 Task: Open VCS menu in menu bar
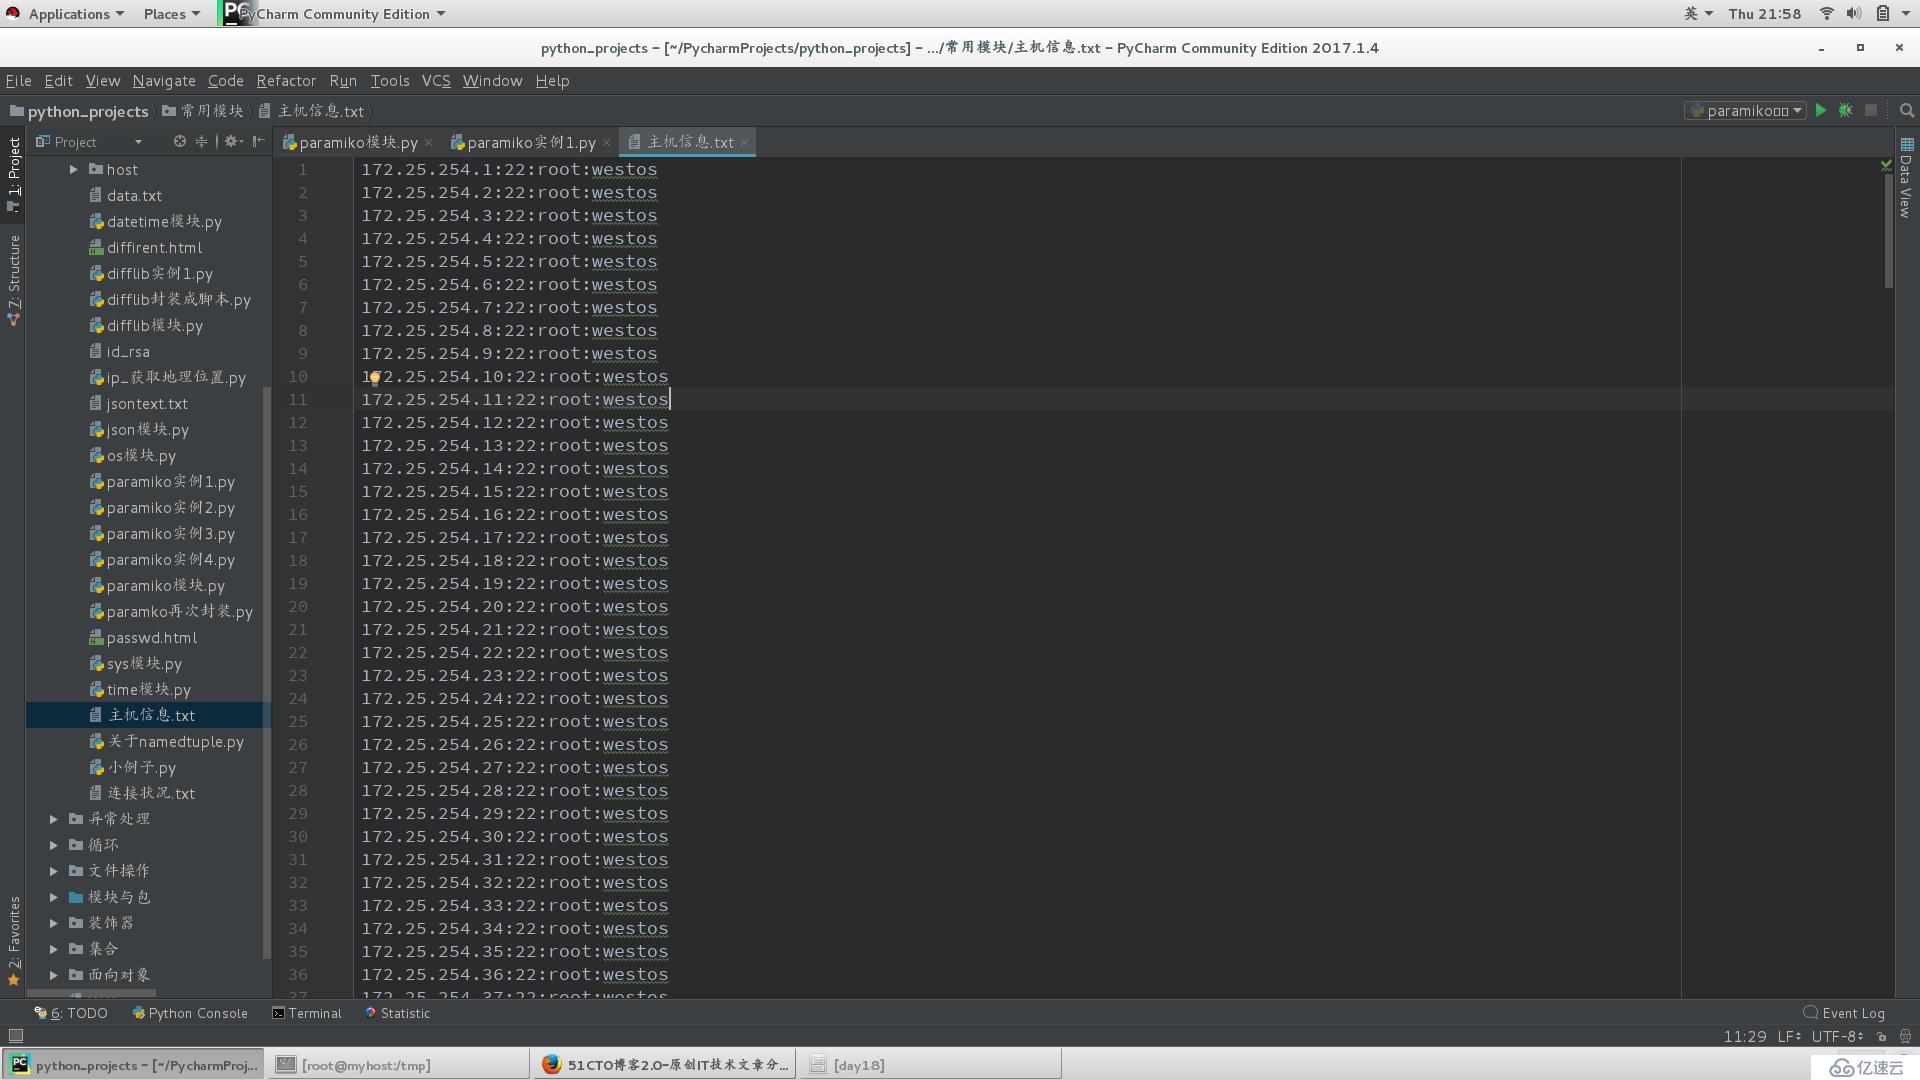click(436, 80)
